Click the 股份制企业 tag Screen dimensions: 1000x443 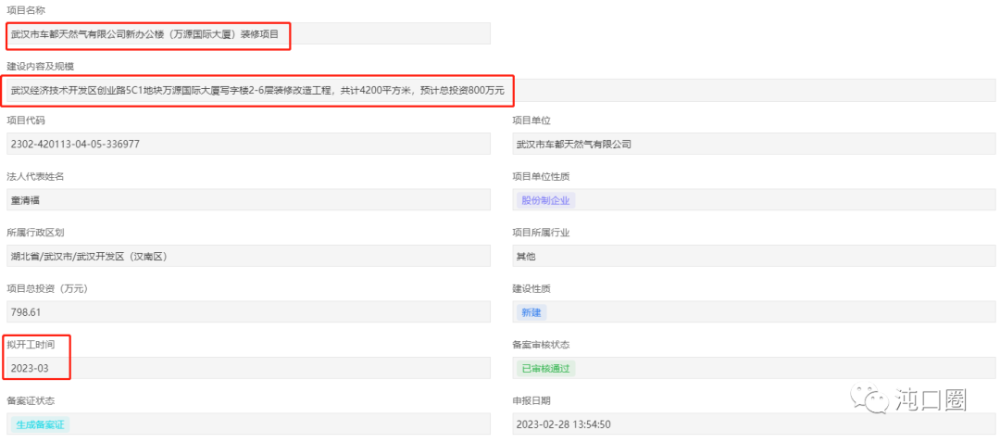pos(546,200)
